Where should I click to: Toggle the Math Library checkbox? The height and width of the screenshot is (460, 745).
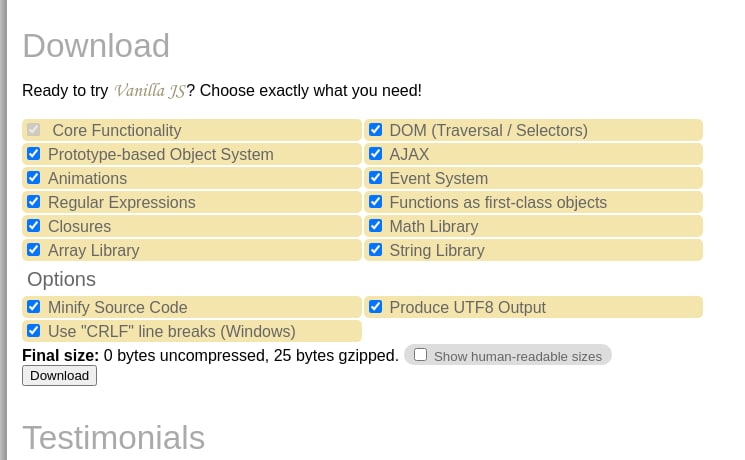coord(375,226)
